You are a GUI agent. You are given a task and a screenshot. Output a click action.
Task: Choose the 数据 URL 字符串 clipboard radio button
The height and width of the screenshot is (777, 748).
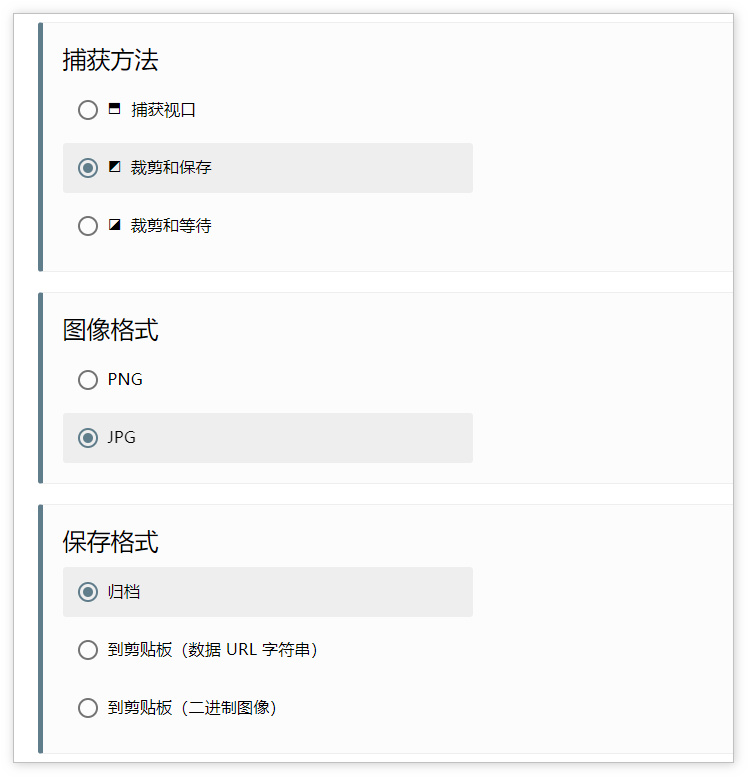tap(88, 650)
